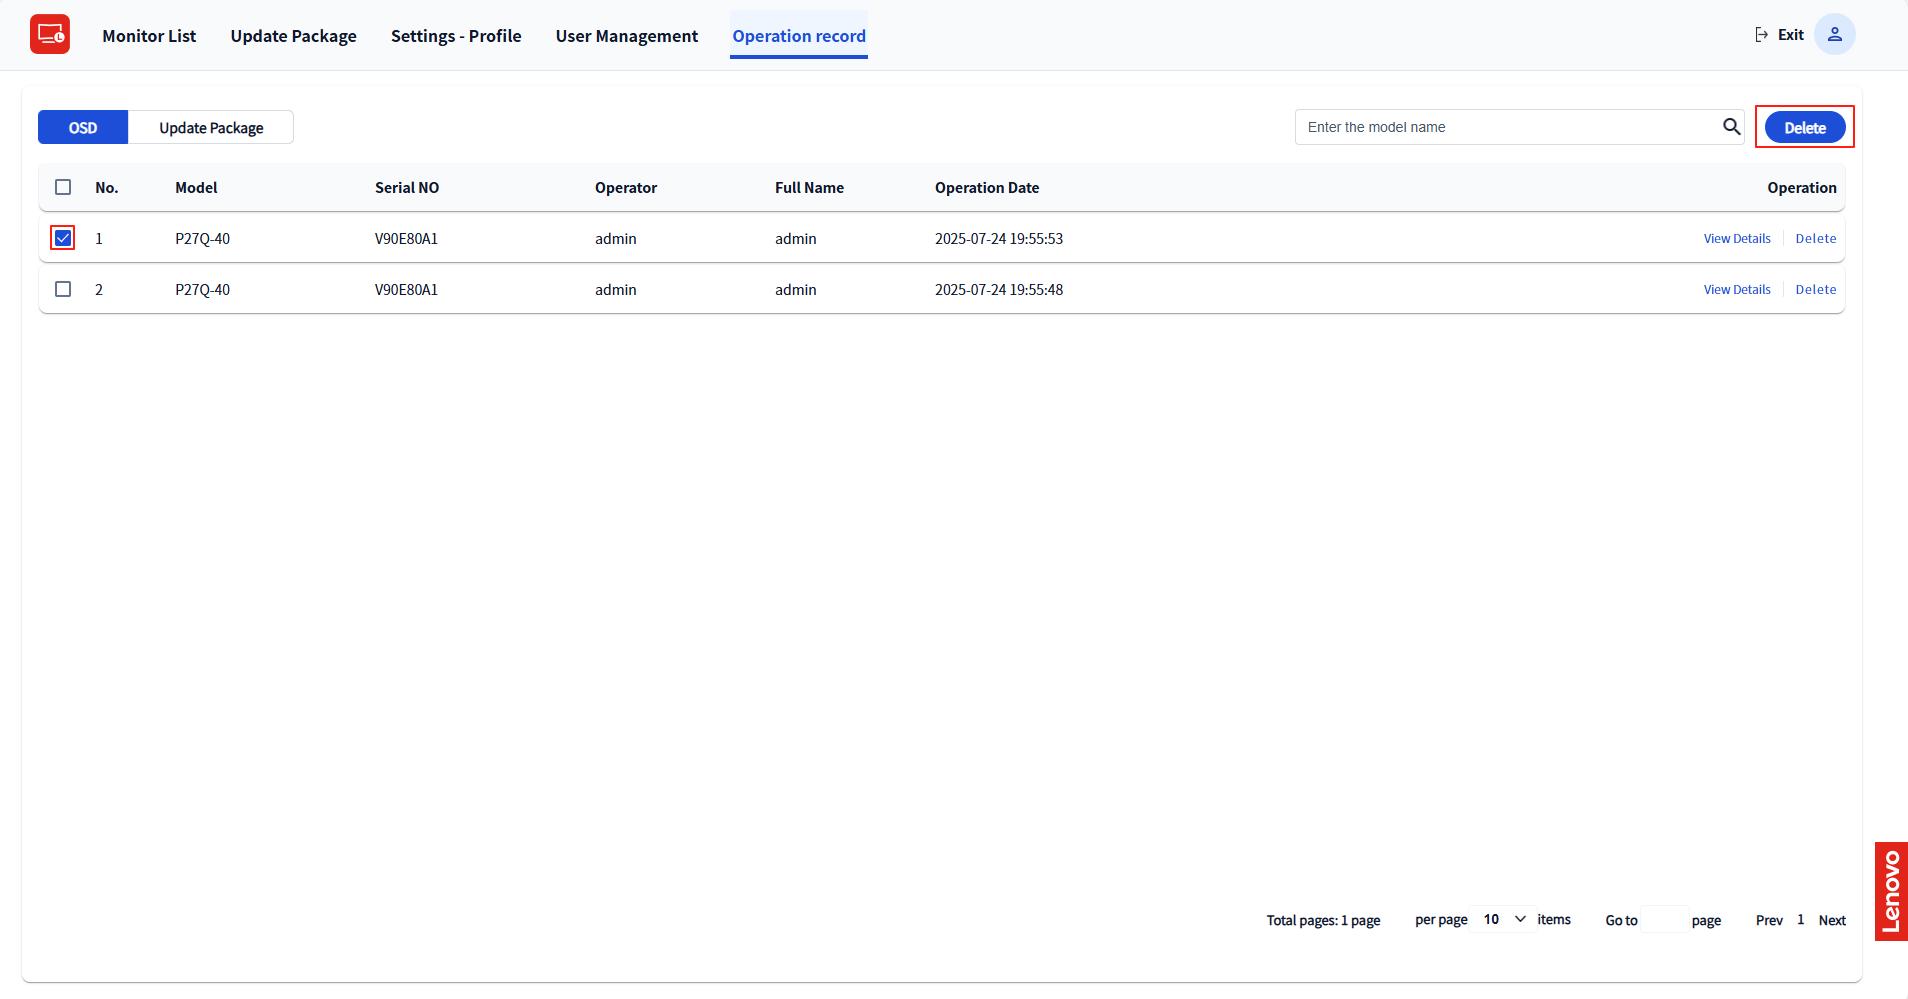The width and height of the screenshot is (1908, 999).
Task: Open the Monitor List tab
Action: tap(149, 36)
